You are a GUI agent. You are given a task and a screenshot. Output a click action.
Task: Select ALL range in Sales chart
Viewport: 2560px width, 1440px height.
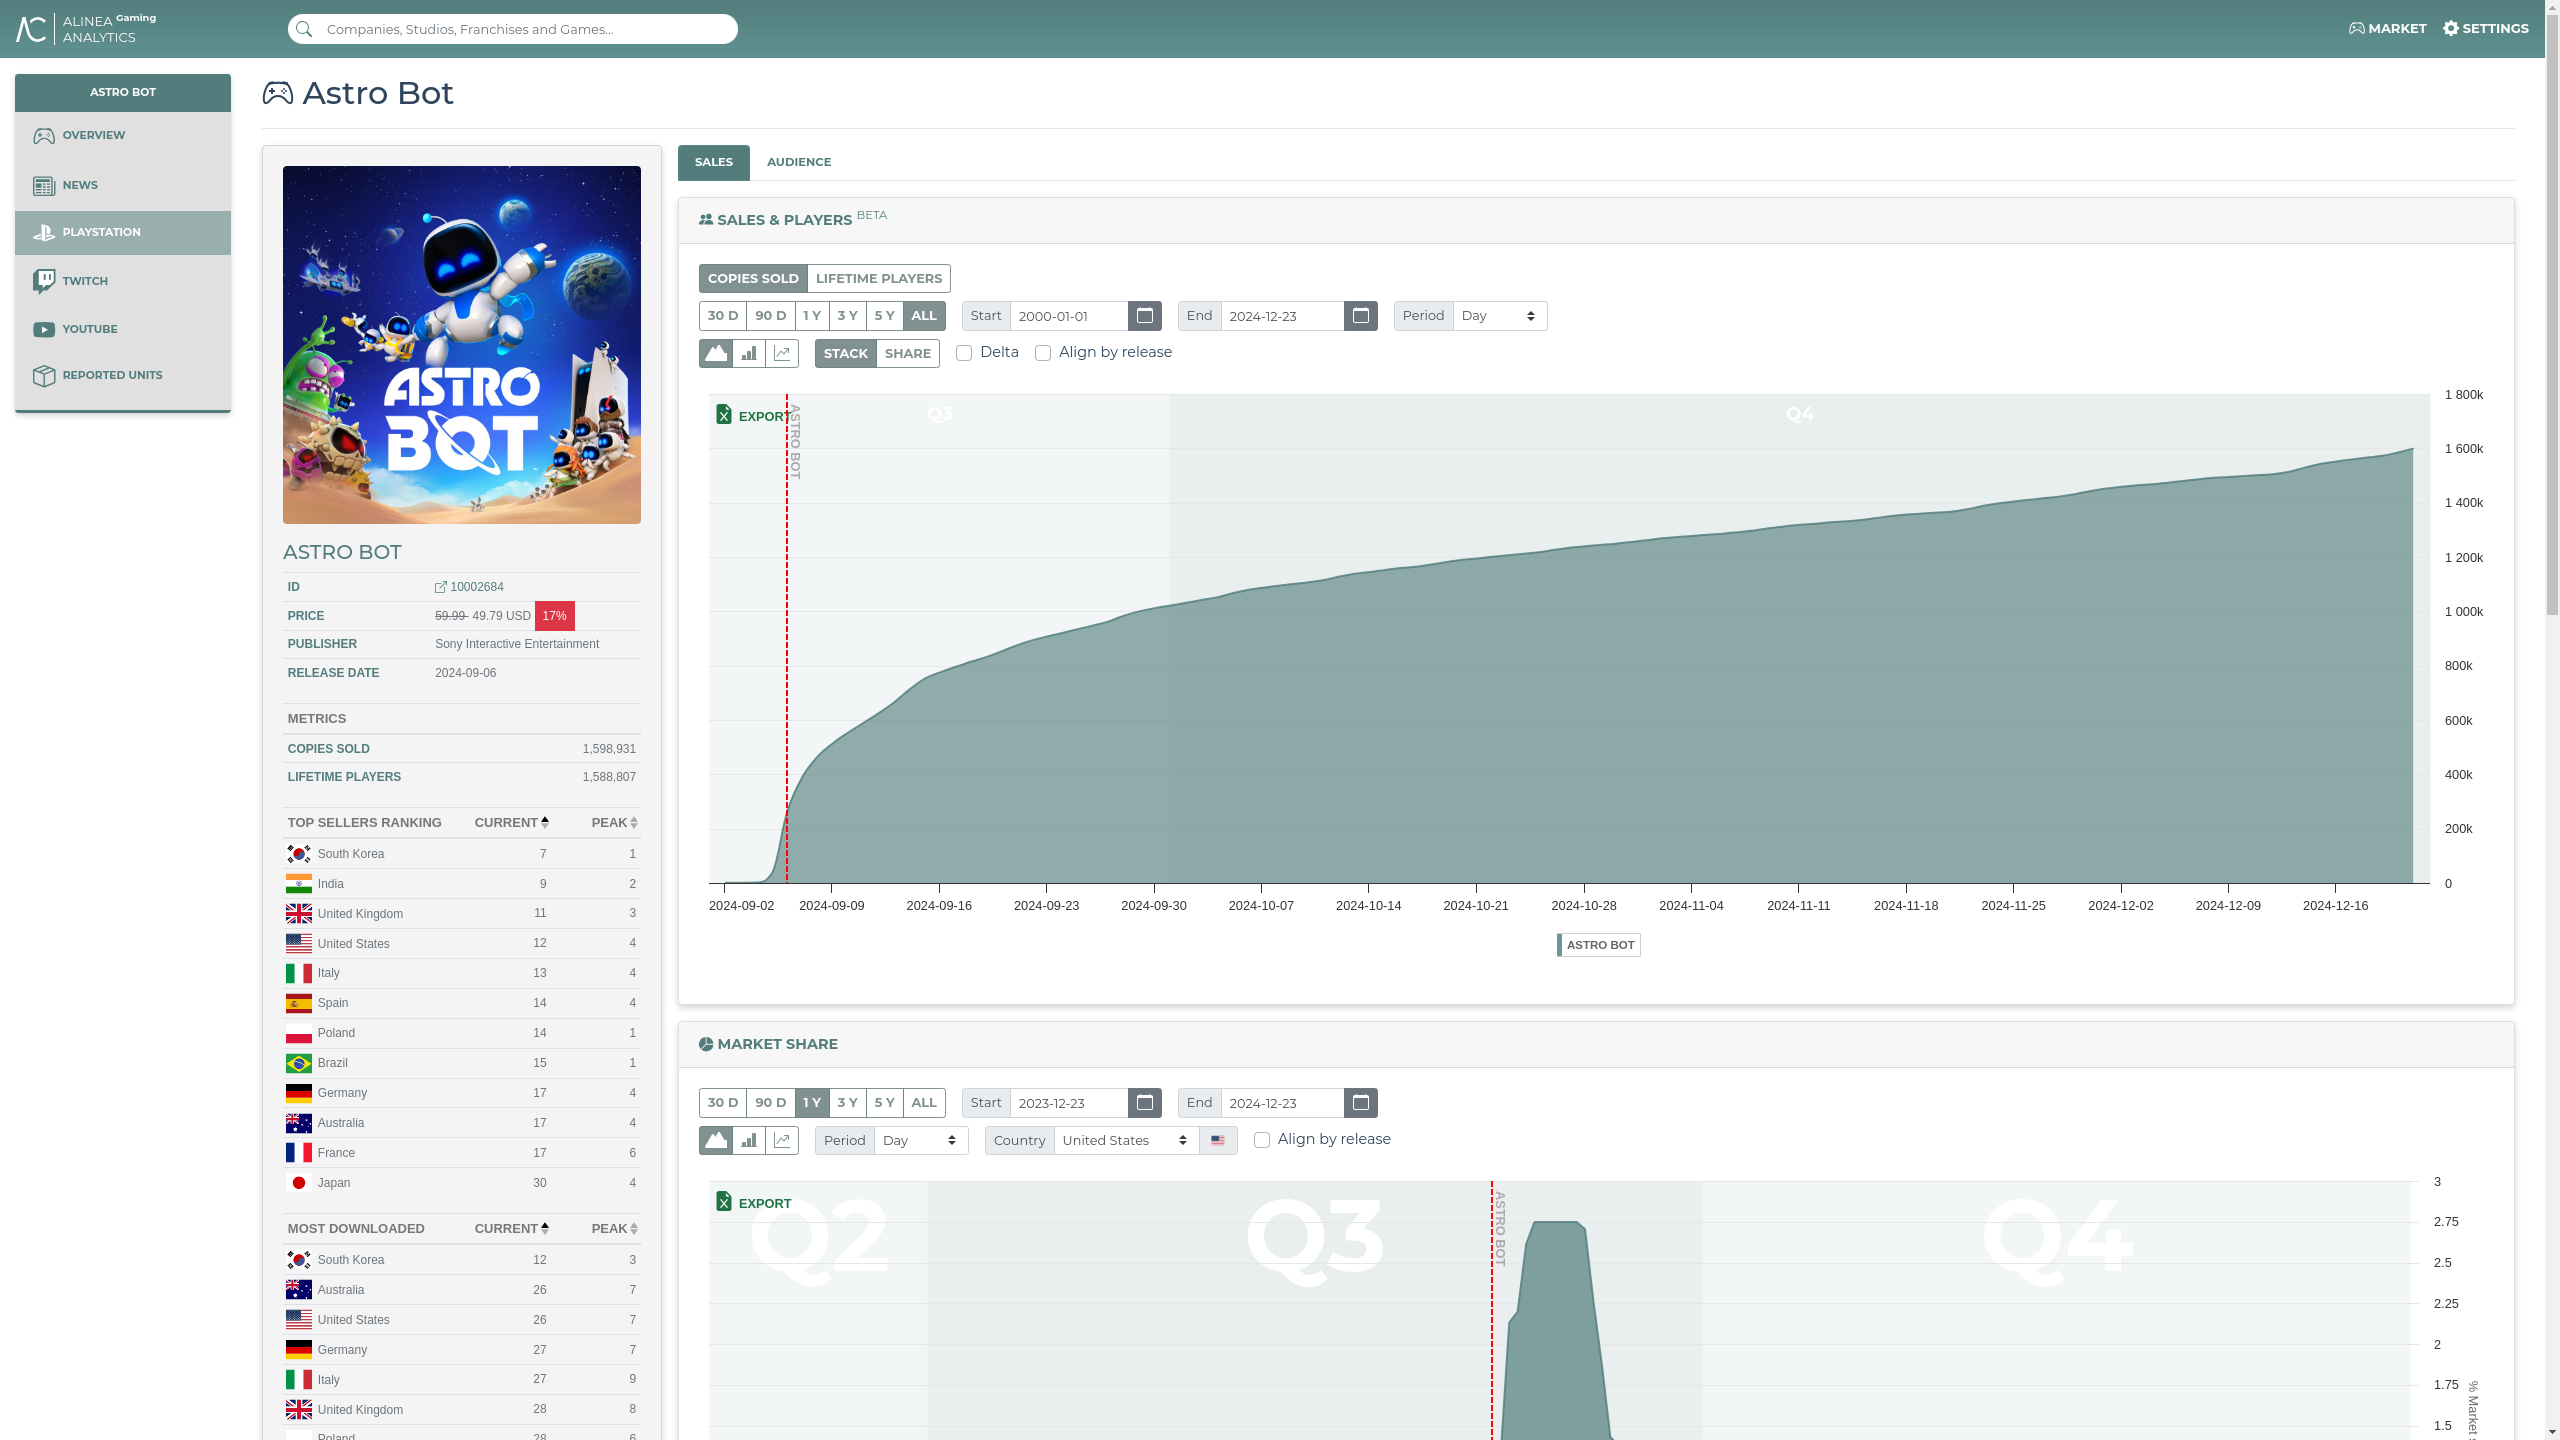pos(924,316)
